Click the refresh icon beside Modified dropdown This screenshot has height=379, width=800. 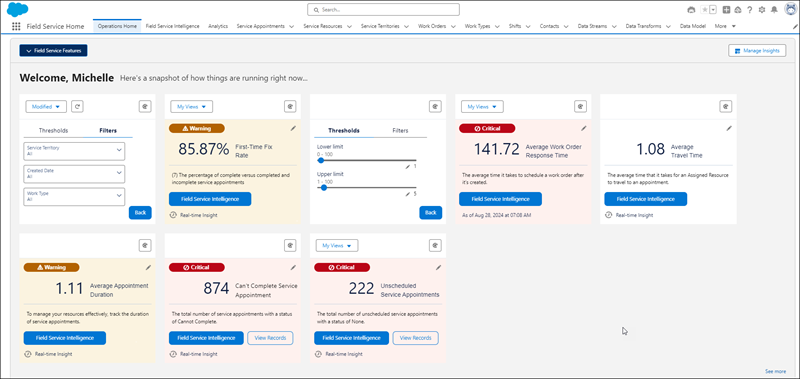(77, 107)
